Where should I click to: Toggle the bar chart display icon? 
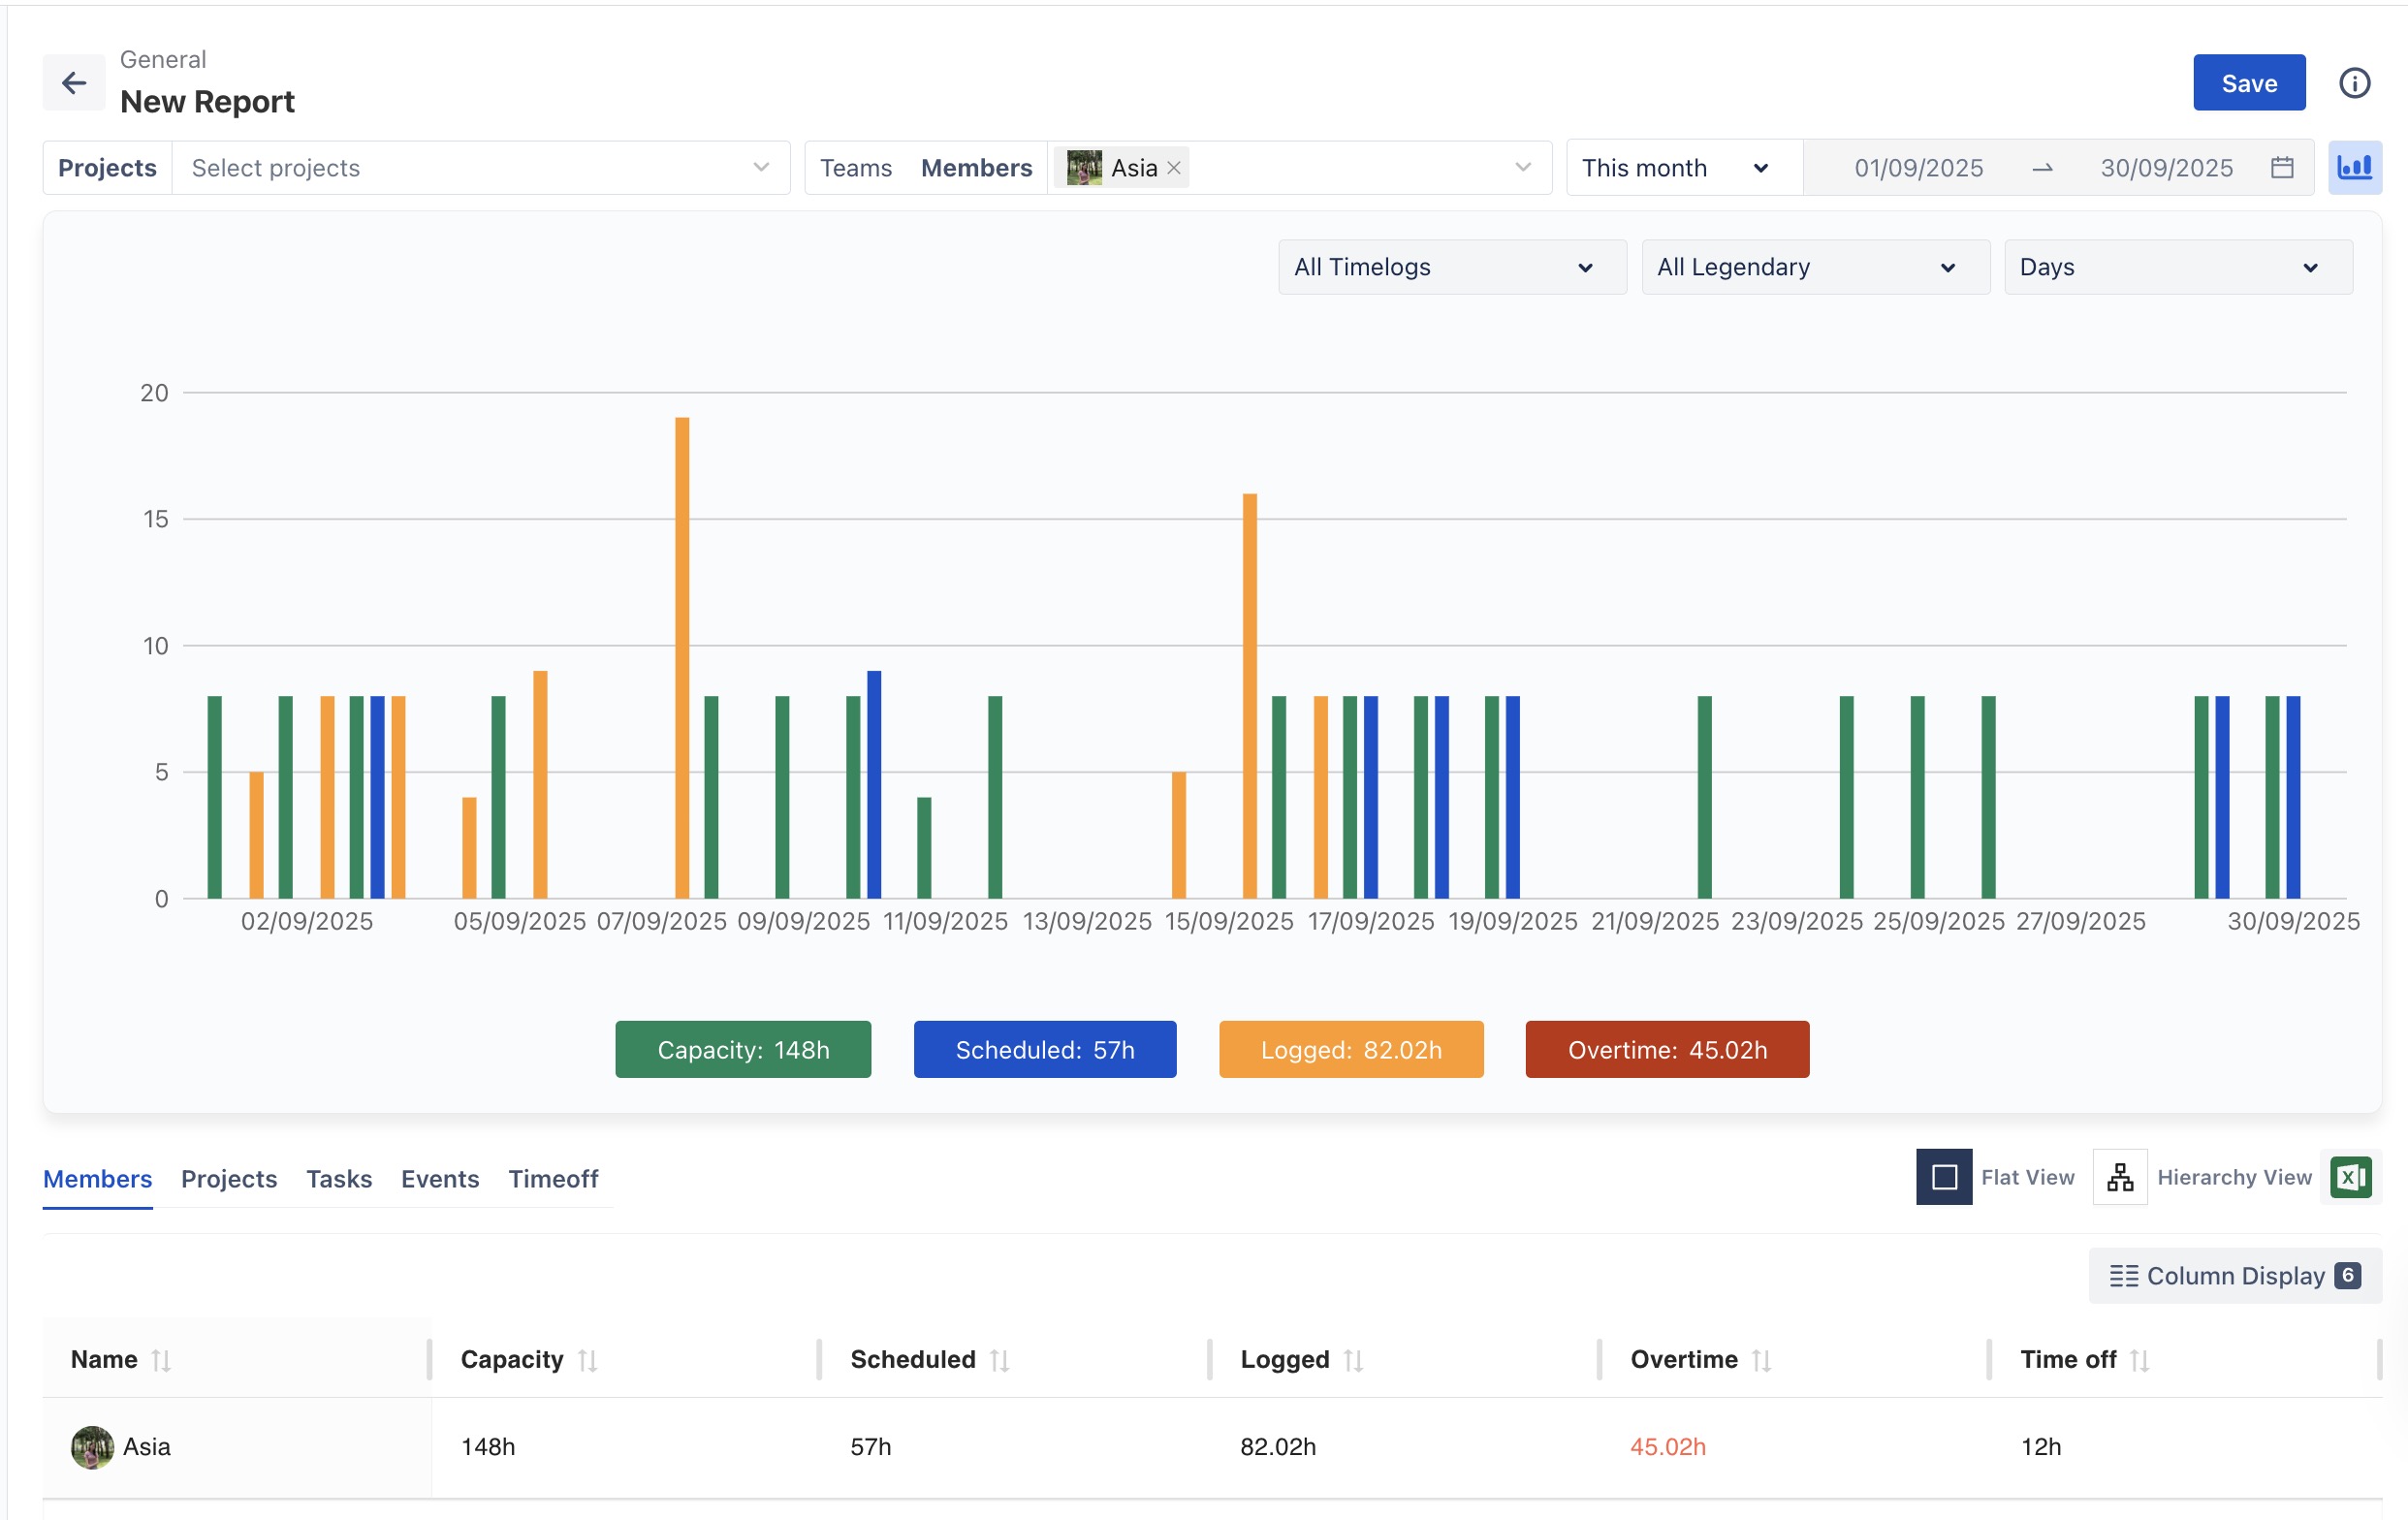pos(2354,167)
